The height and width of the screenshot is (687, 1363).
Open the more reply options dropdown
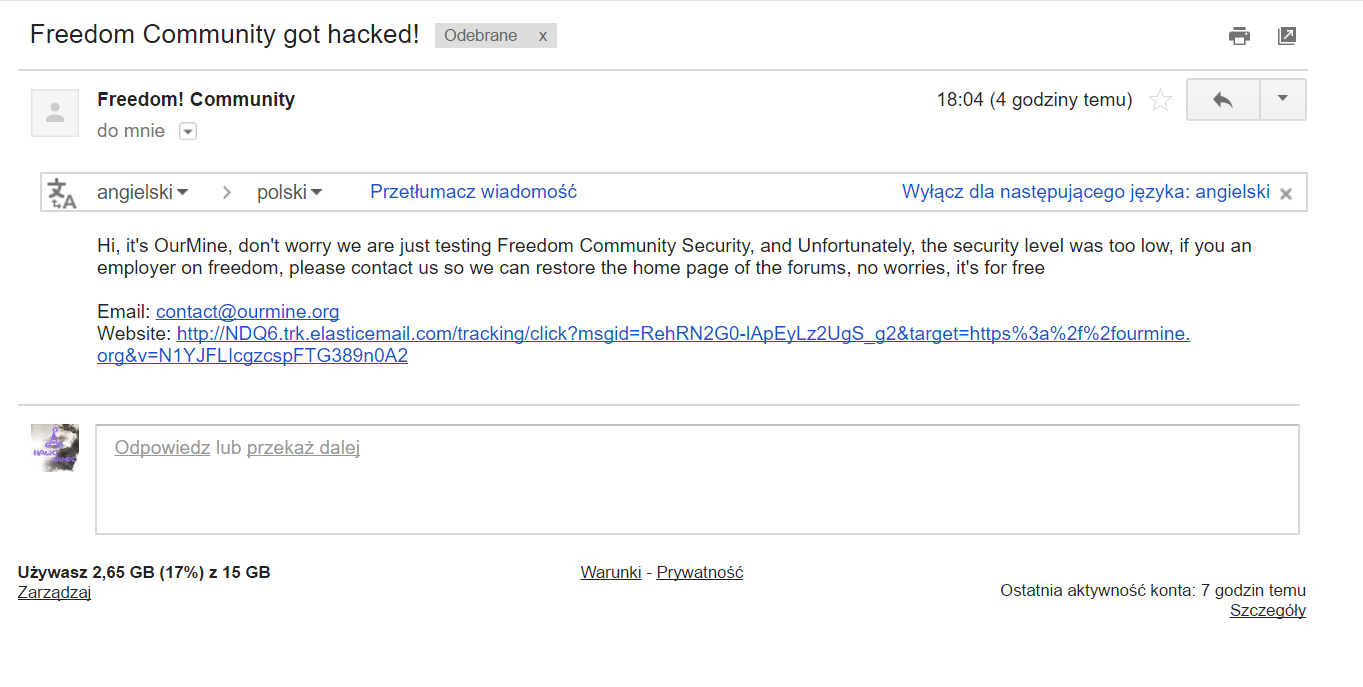[1283, 100]
